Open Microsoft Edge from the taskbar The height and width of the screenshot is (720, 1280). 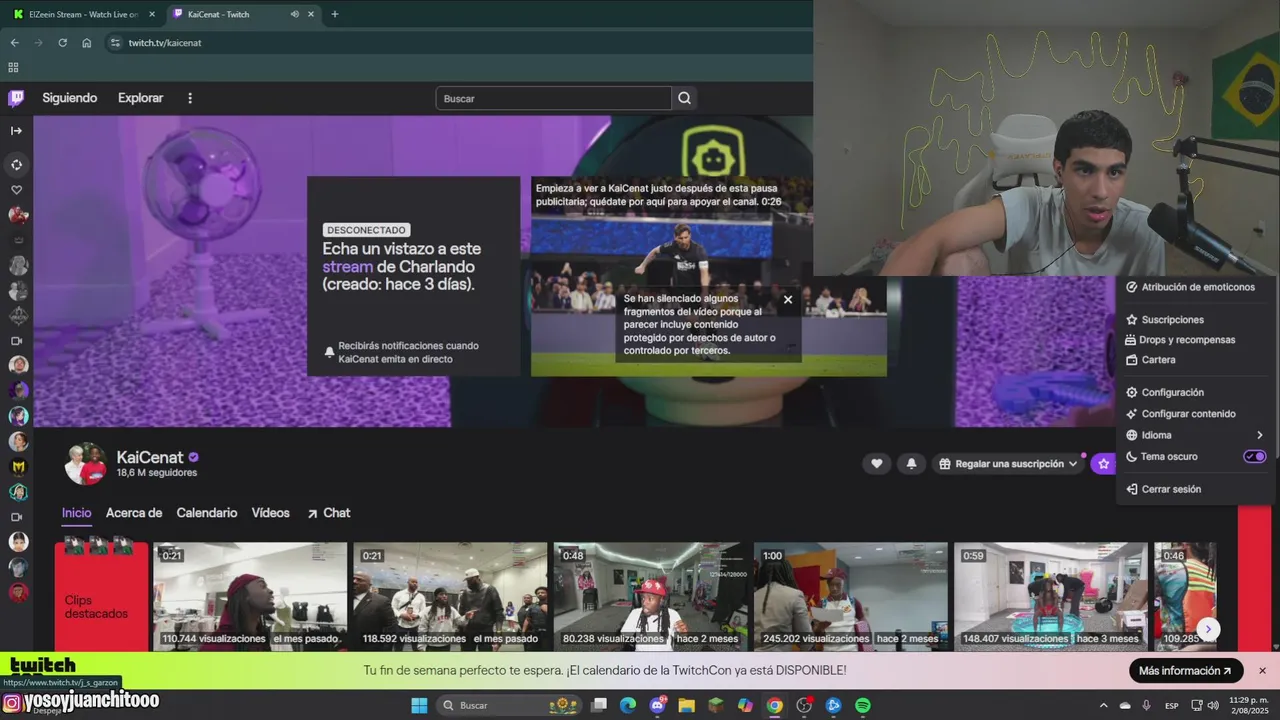(x=627, y=705)
